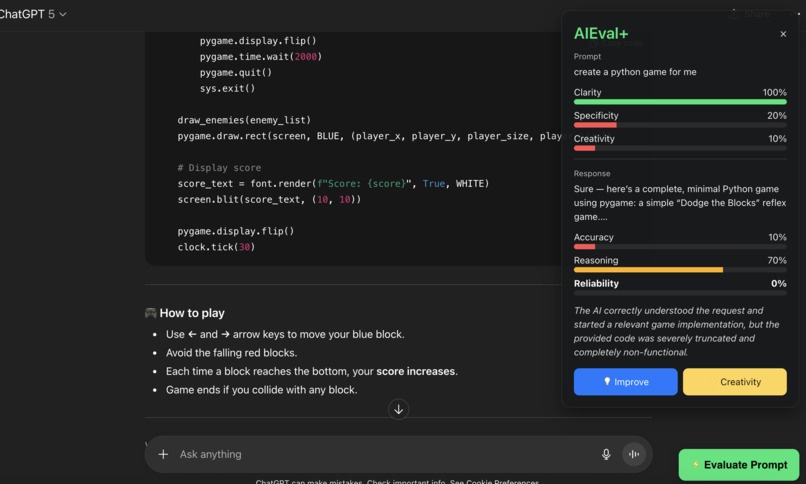Click the 'Game ends if you collide' bullet
The width and height of the screenshot is (806, 484).
pyautogui.click(x=261, y=390)
